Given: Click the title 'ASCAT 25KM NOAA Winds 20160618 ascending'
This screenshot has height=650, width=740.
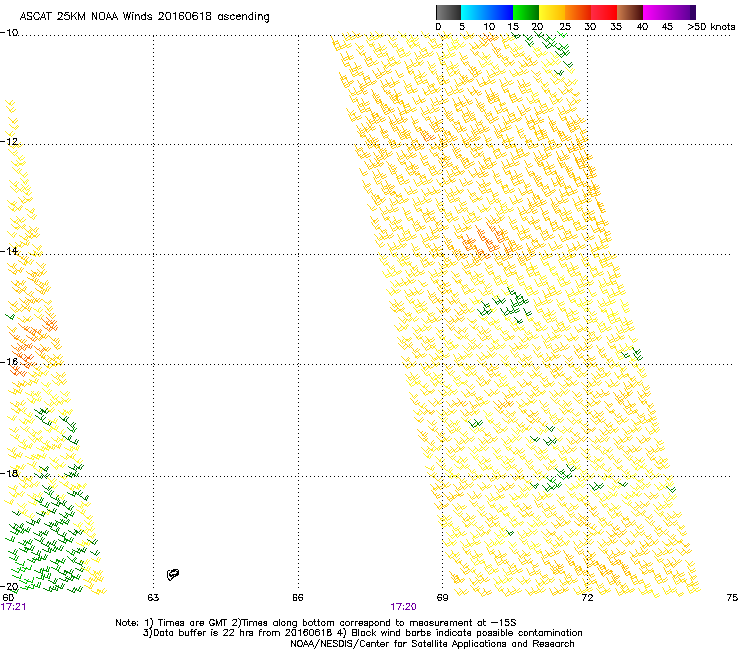Looking at the screenshot, I should 144,17.
